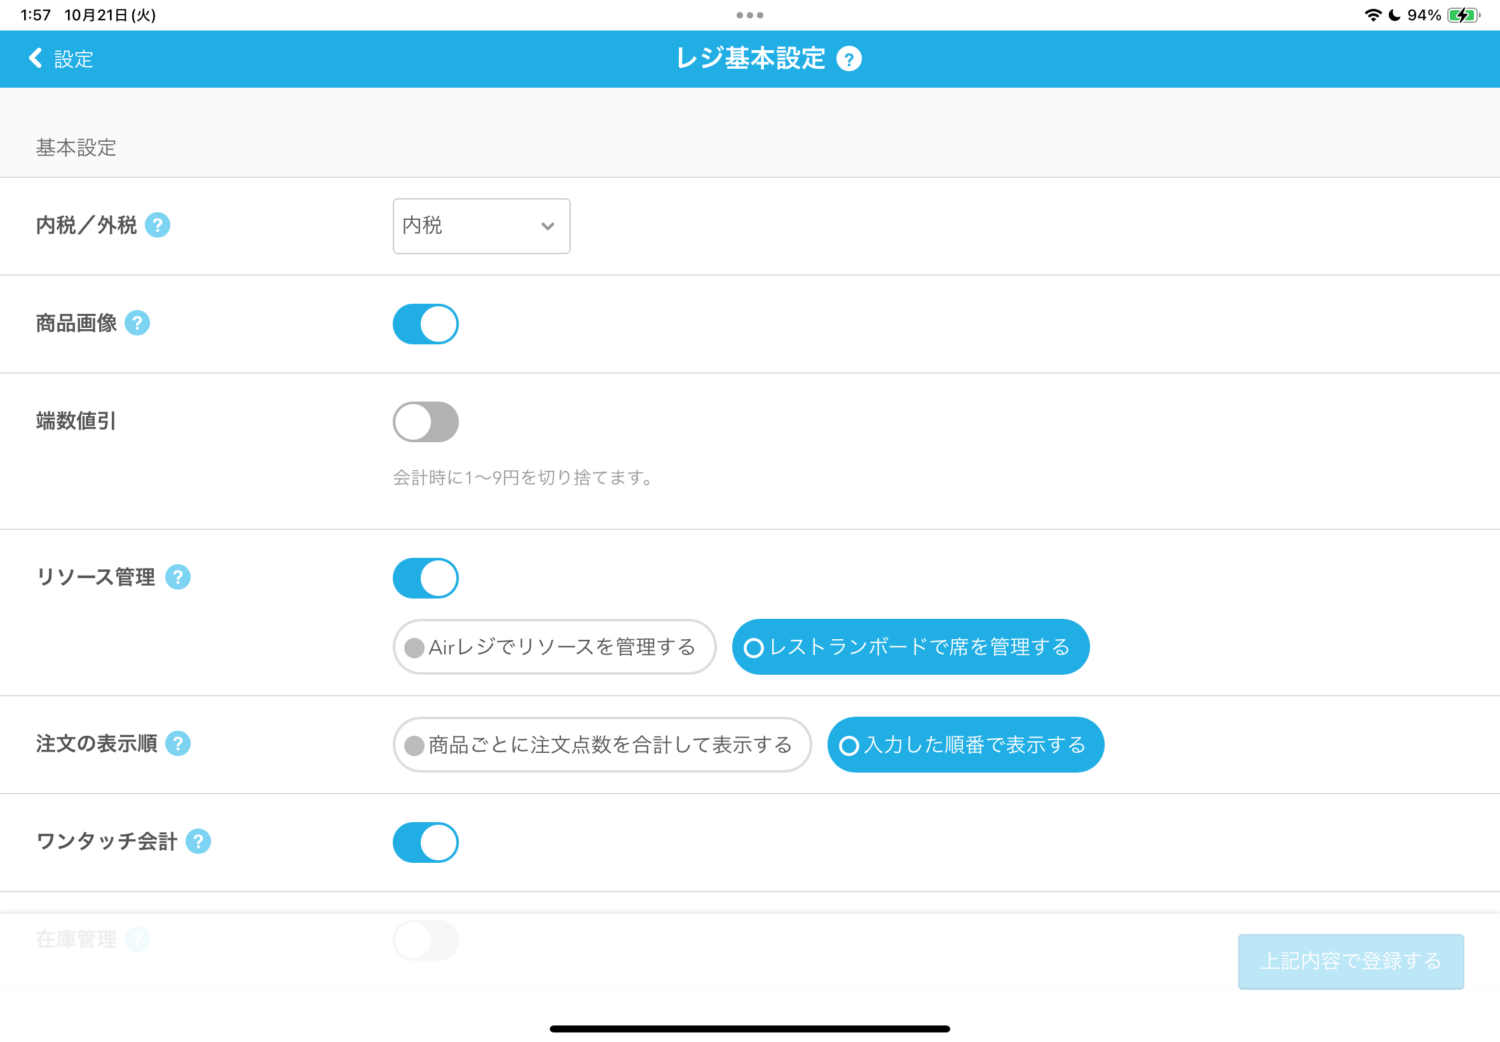Open help icon beside 商品画像
This screenshot has height=1042, width=1500.
click(x=137, y=324)
